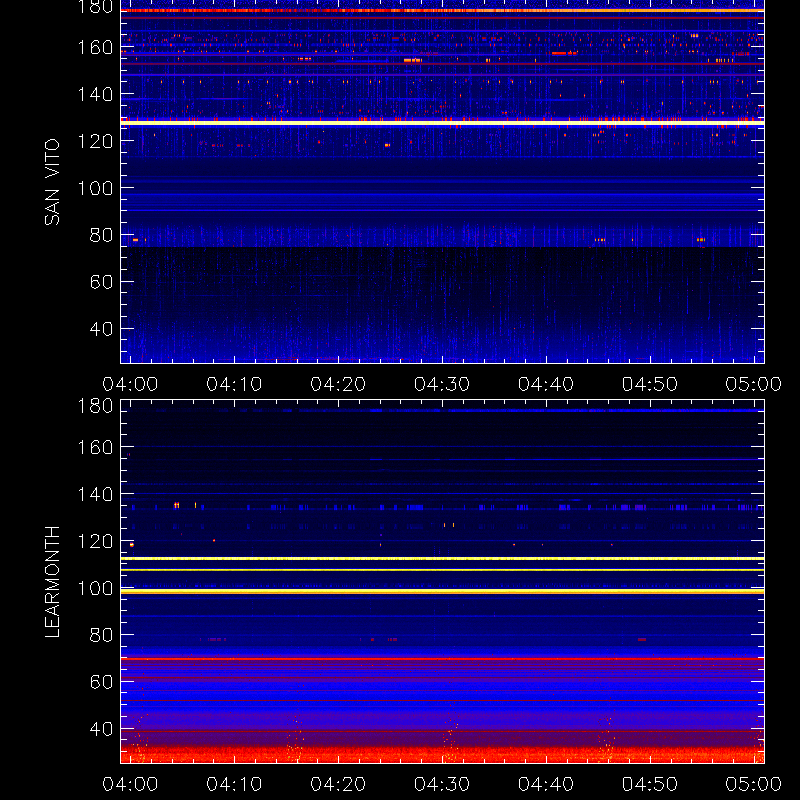Select the 140 frequency label on San Vito plot
The image size is (800, 800).
(95, 94)
